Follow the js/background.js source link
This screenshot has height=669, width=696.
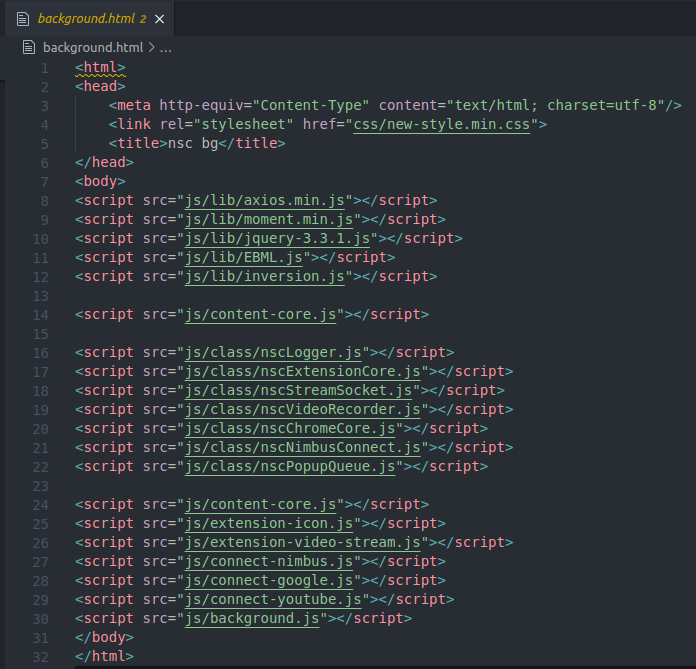pos(252,618)
